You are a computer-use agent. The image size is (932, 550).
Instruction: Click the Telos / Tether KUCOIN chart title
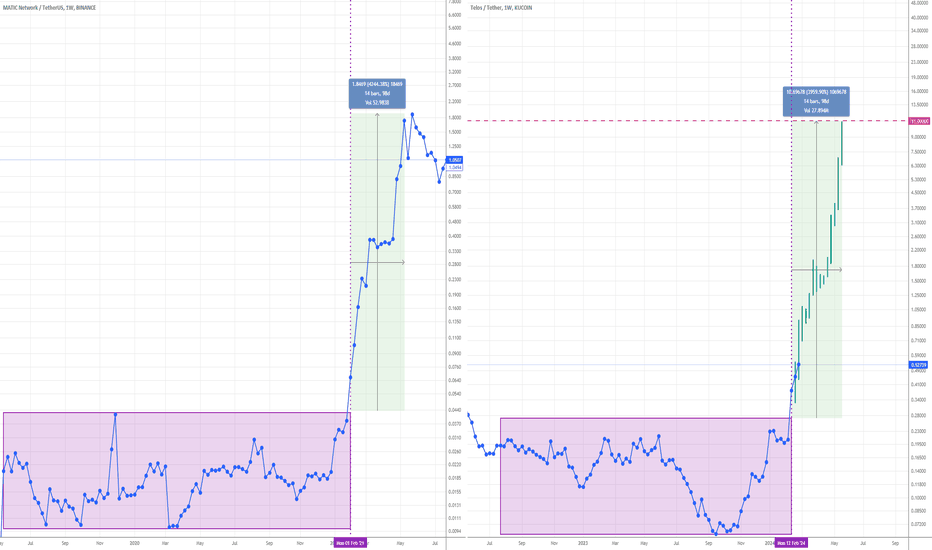[x=501, y=8]
